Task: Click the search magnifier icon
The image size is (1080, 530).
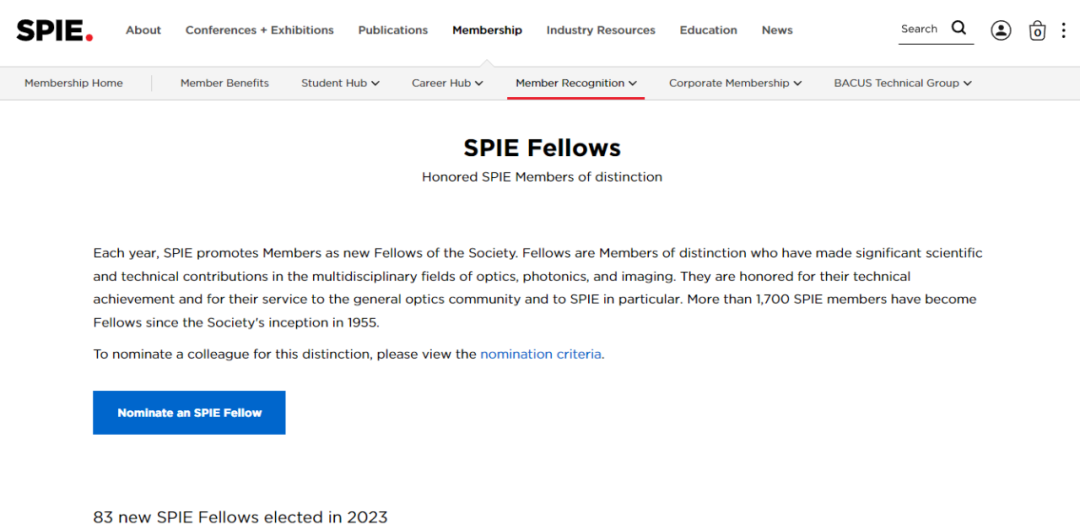Action: pos(959,28)
